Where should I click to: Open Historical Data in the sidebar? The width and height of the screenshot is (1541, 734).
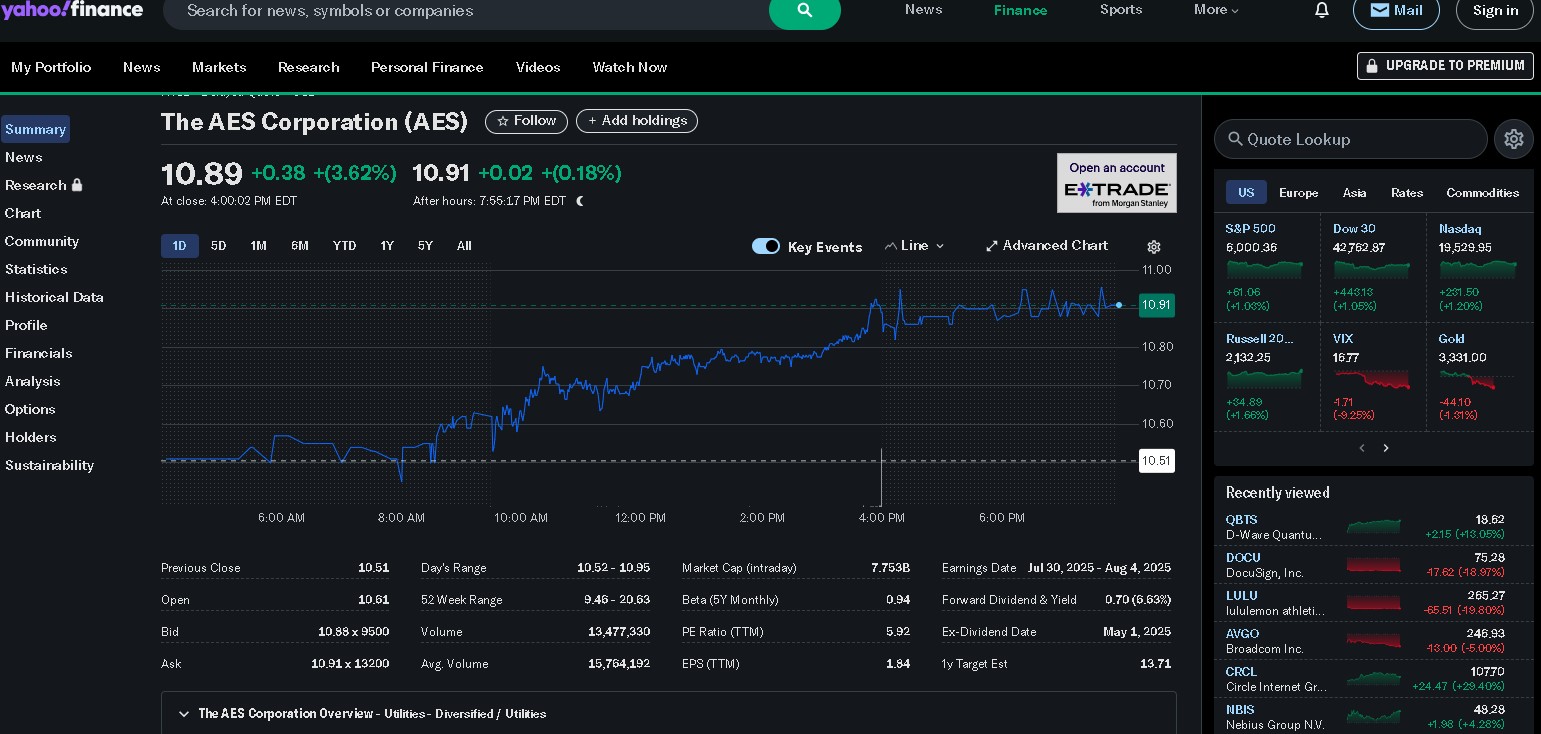(54, 297)
